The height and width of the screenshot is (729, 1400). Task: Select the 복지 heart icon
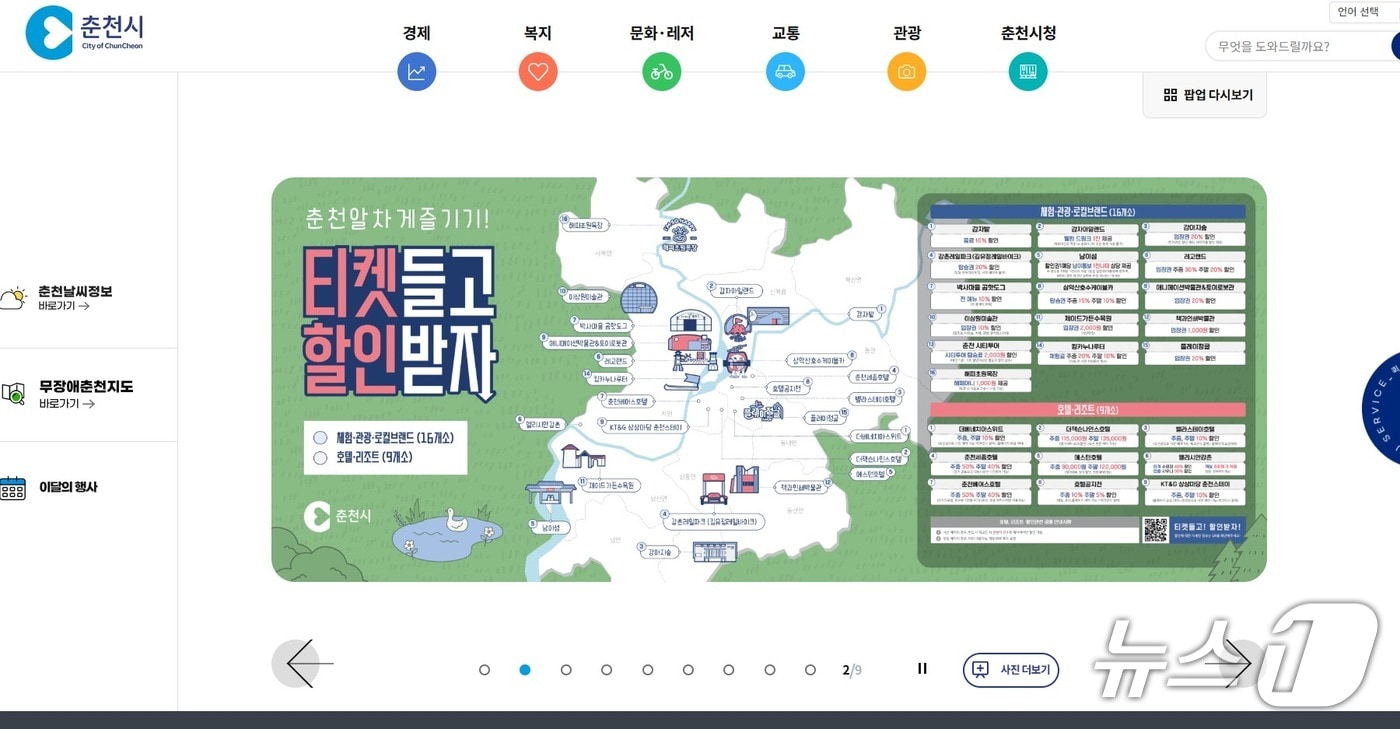point(538,71)
